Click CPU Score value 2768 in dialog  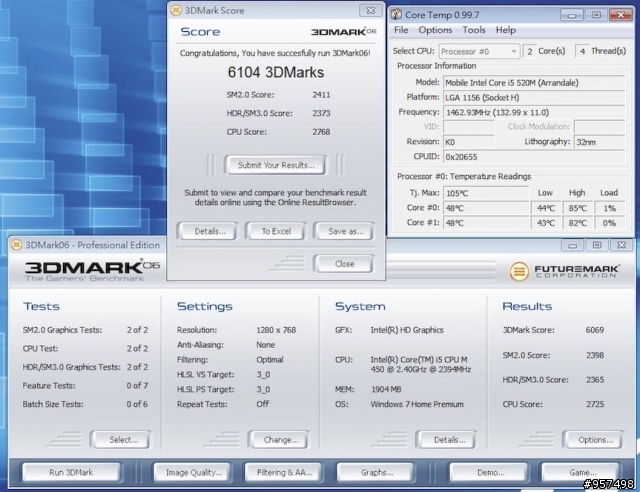click(x=321, y=132)
